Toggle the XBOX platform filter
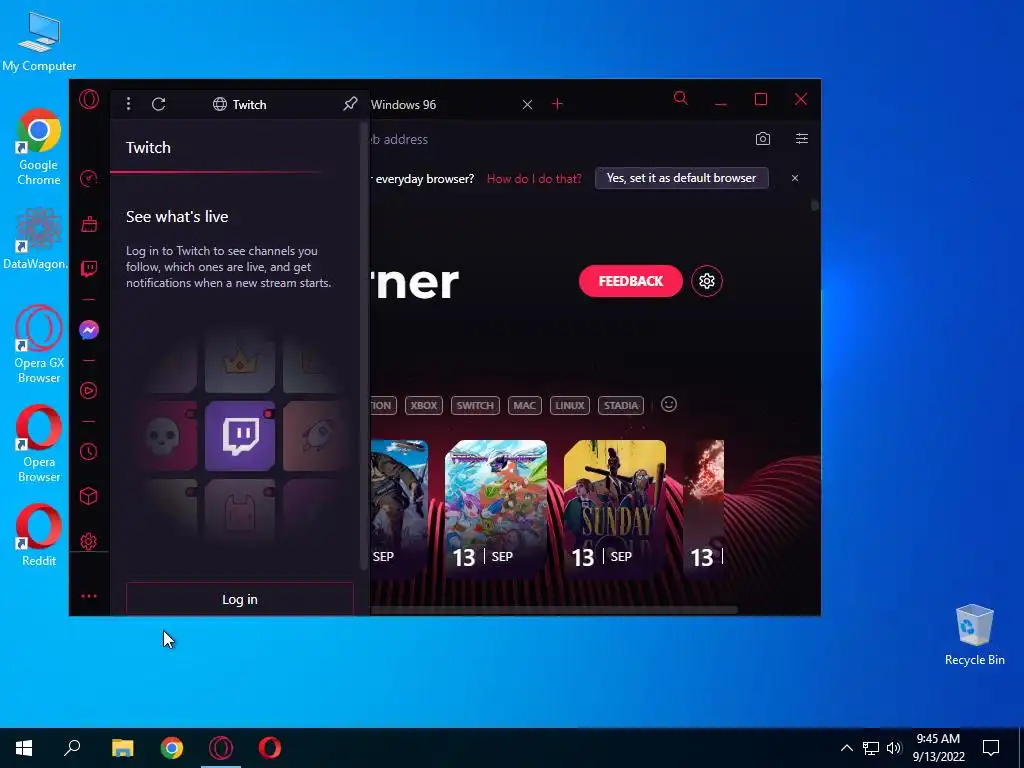This screenshot has width=1024, height=768. click(x=424, y=406)
